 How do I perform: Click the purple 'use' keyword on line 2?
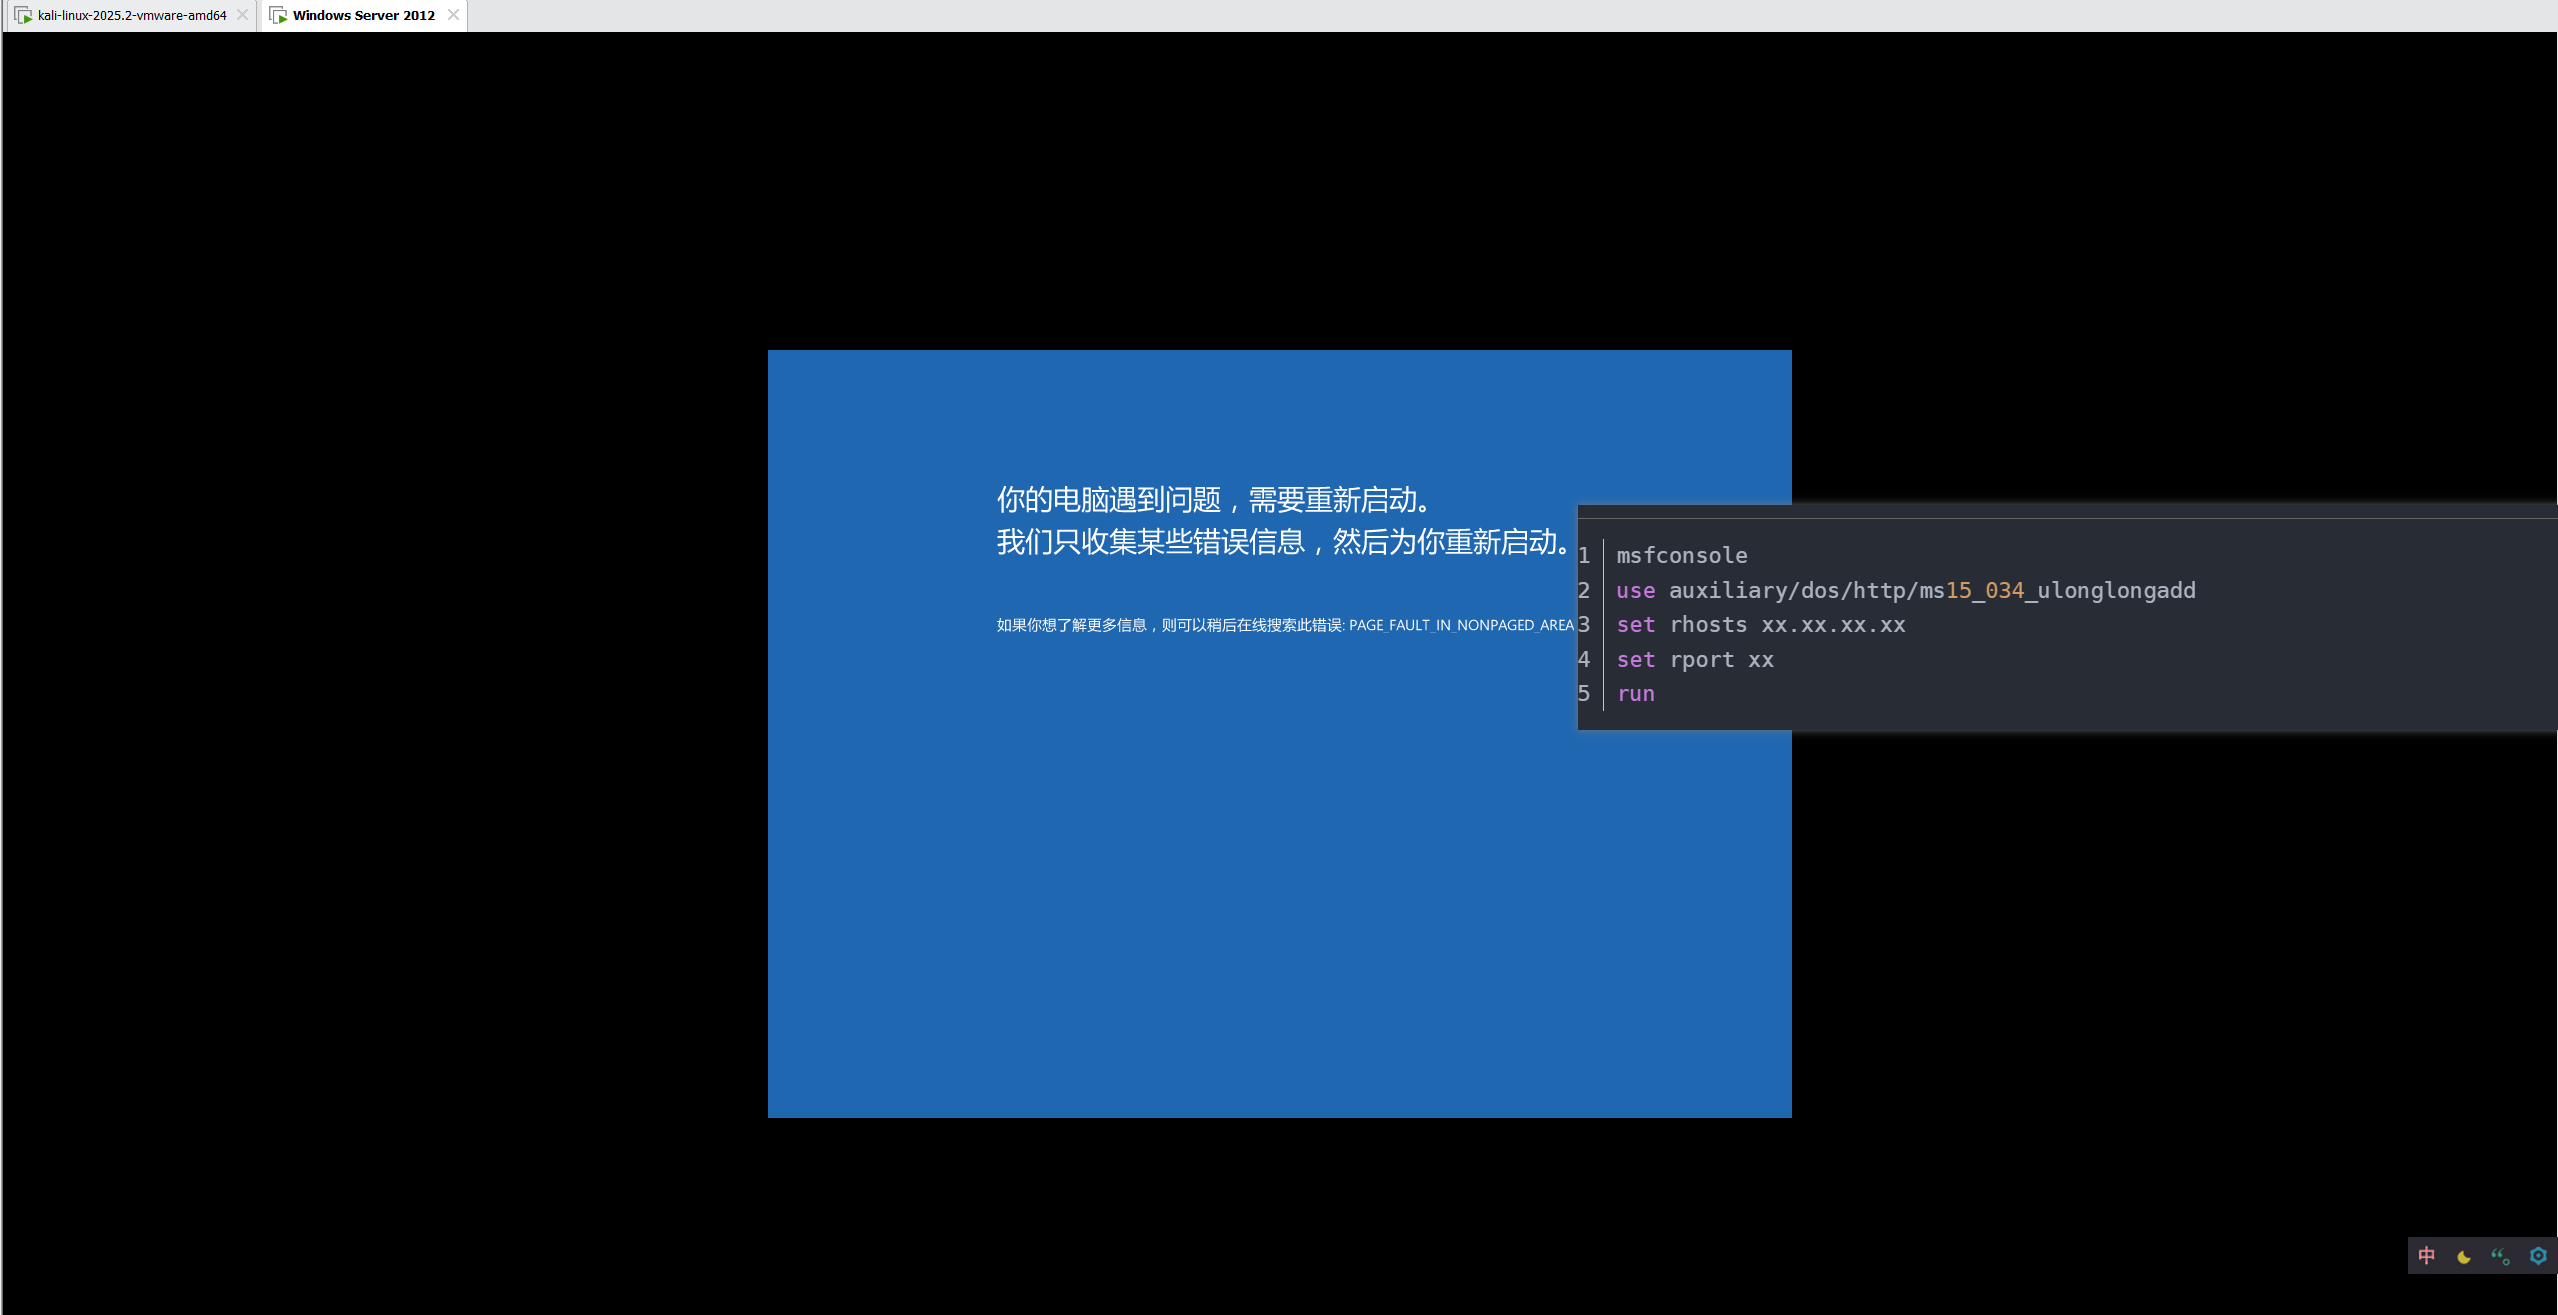coord(1635,591)
